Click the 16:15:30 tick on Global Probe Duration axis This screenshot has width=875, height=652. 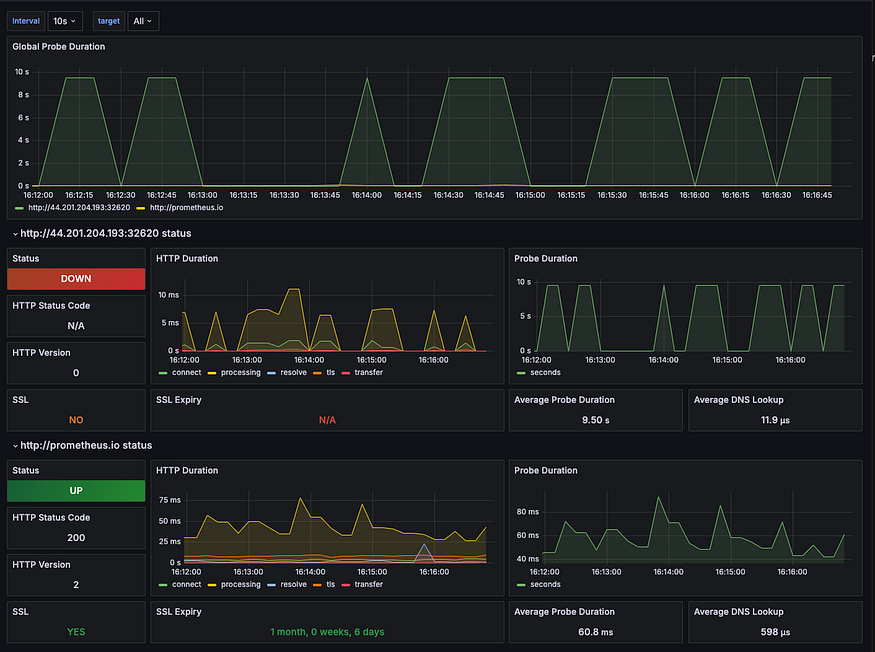tap(612, 195)
